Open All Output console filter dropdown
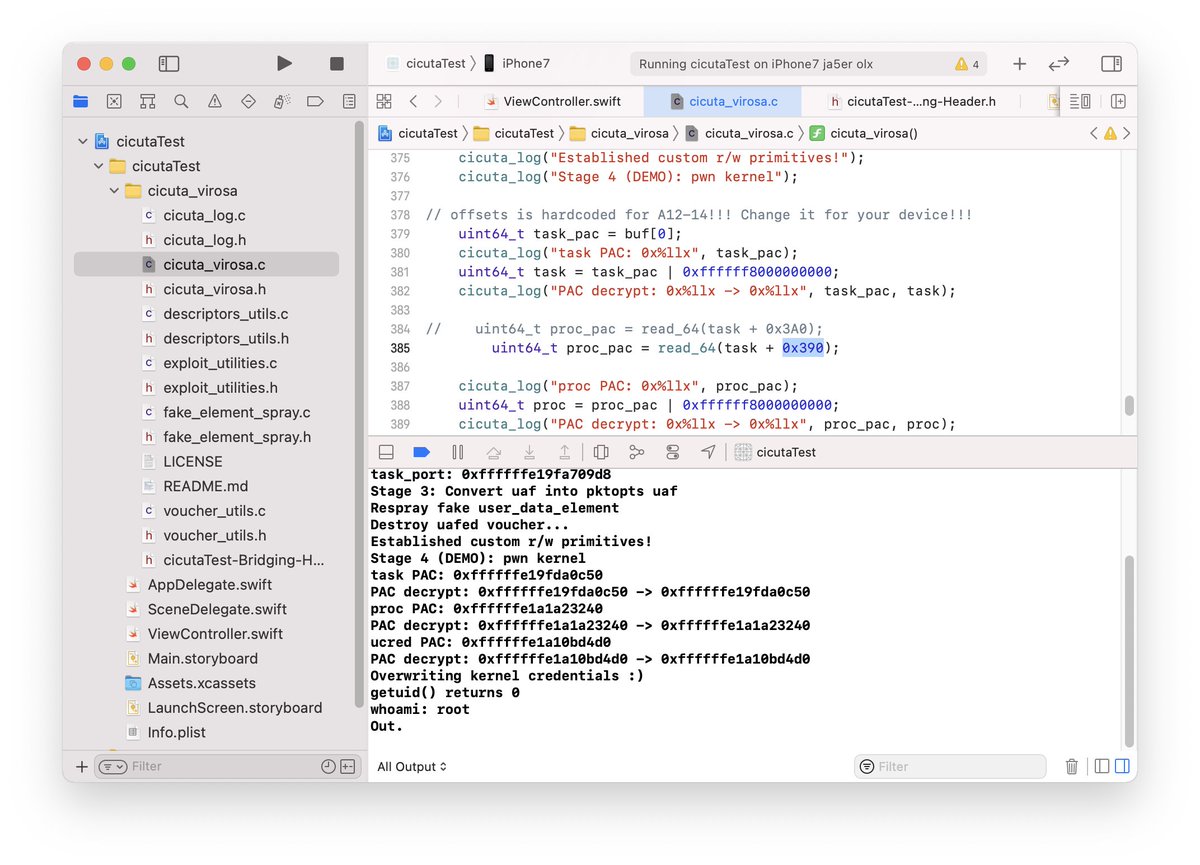The image size is (1200, 865). [x=412, y=767]
